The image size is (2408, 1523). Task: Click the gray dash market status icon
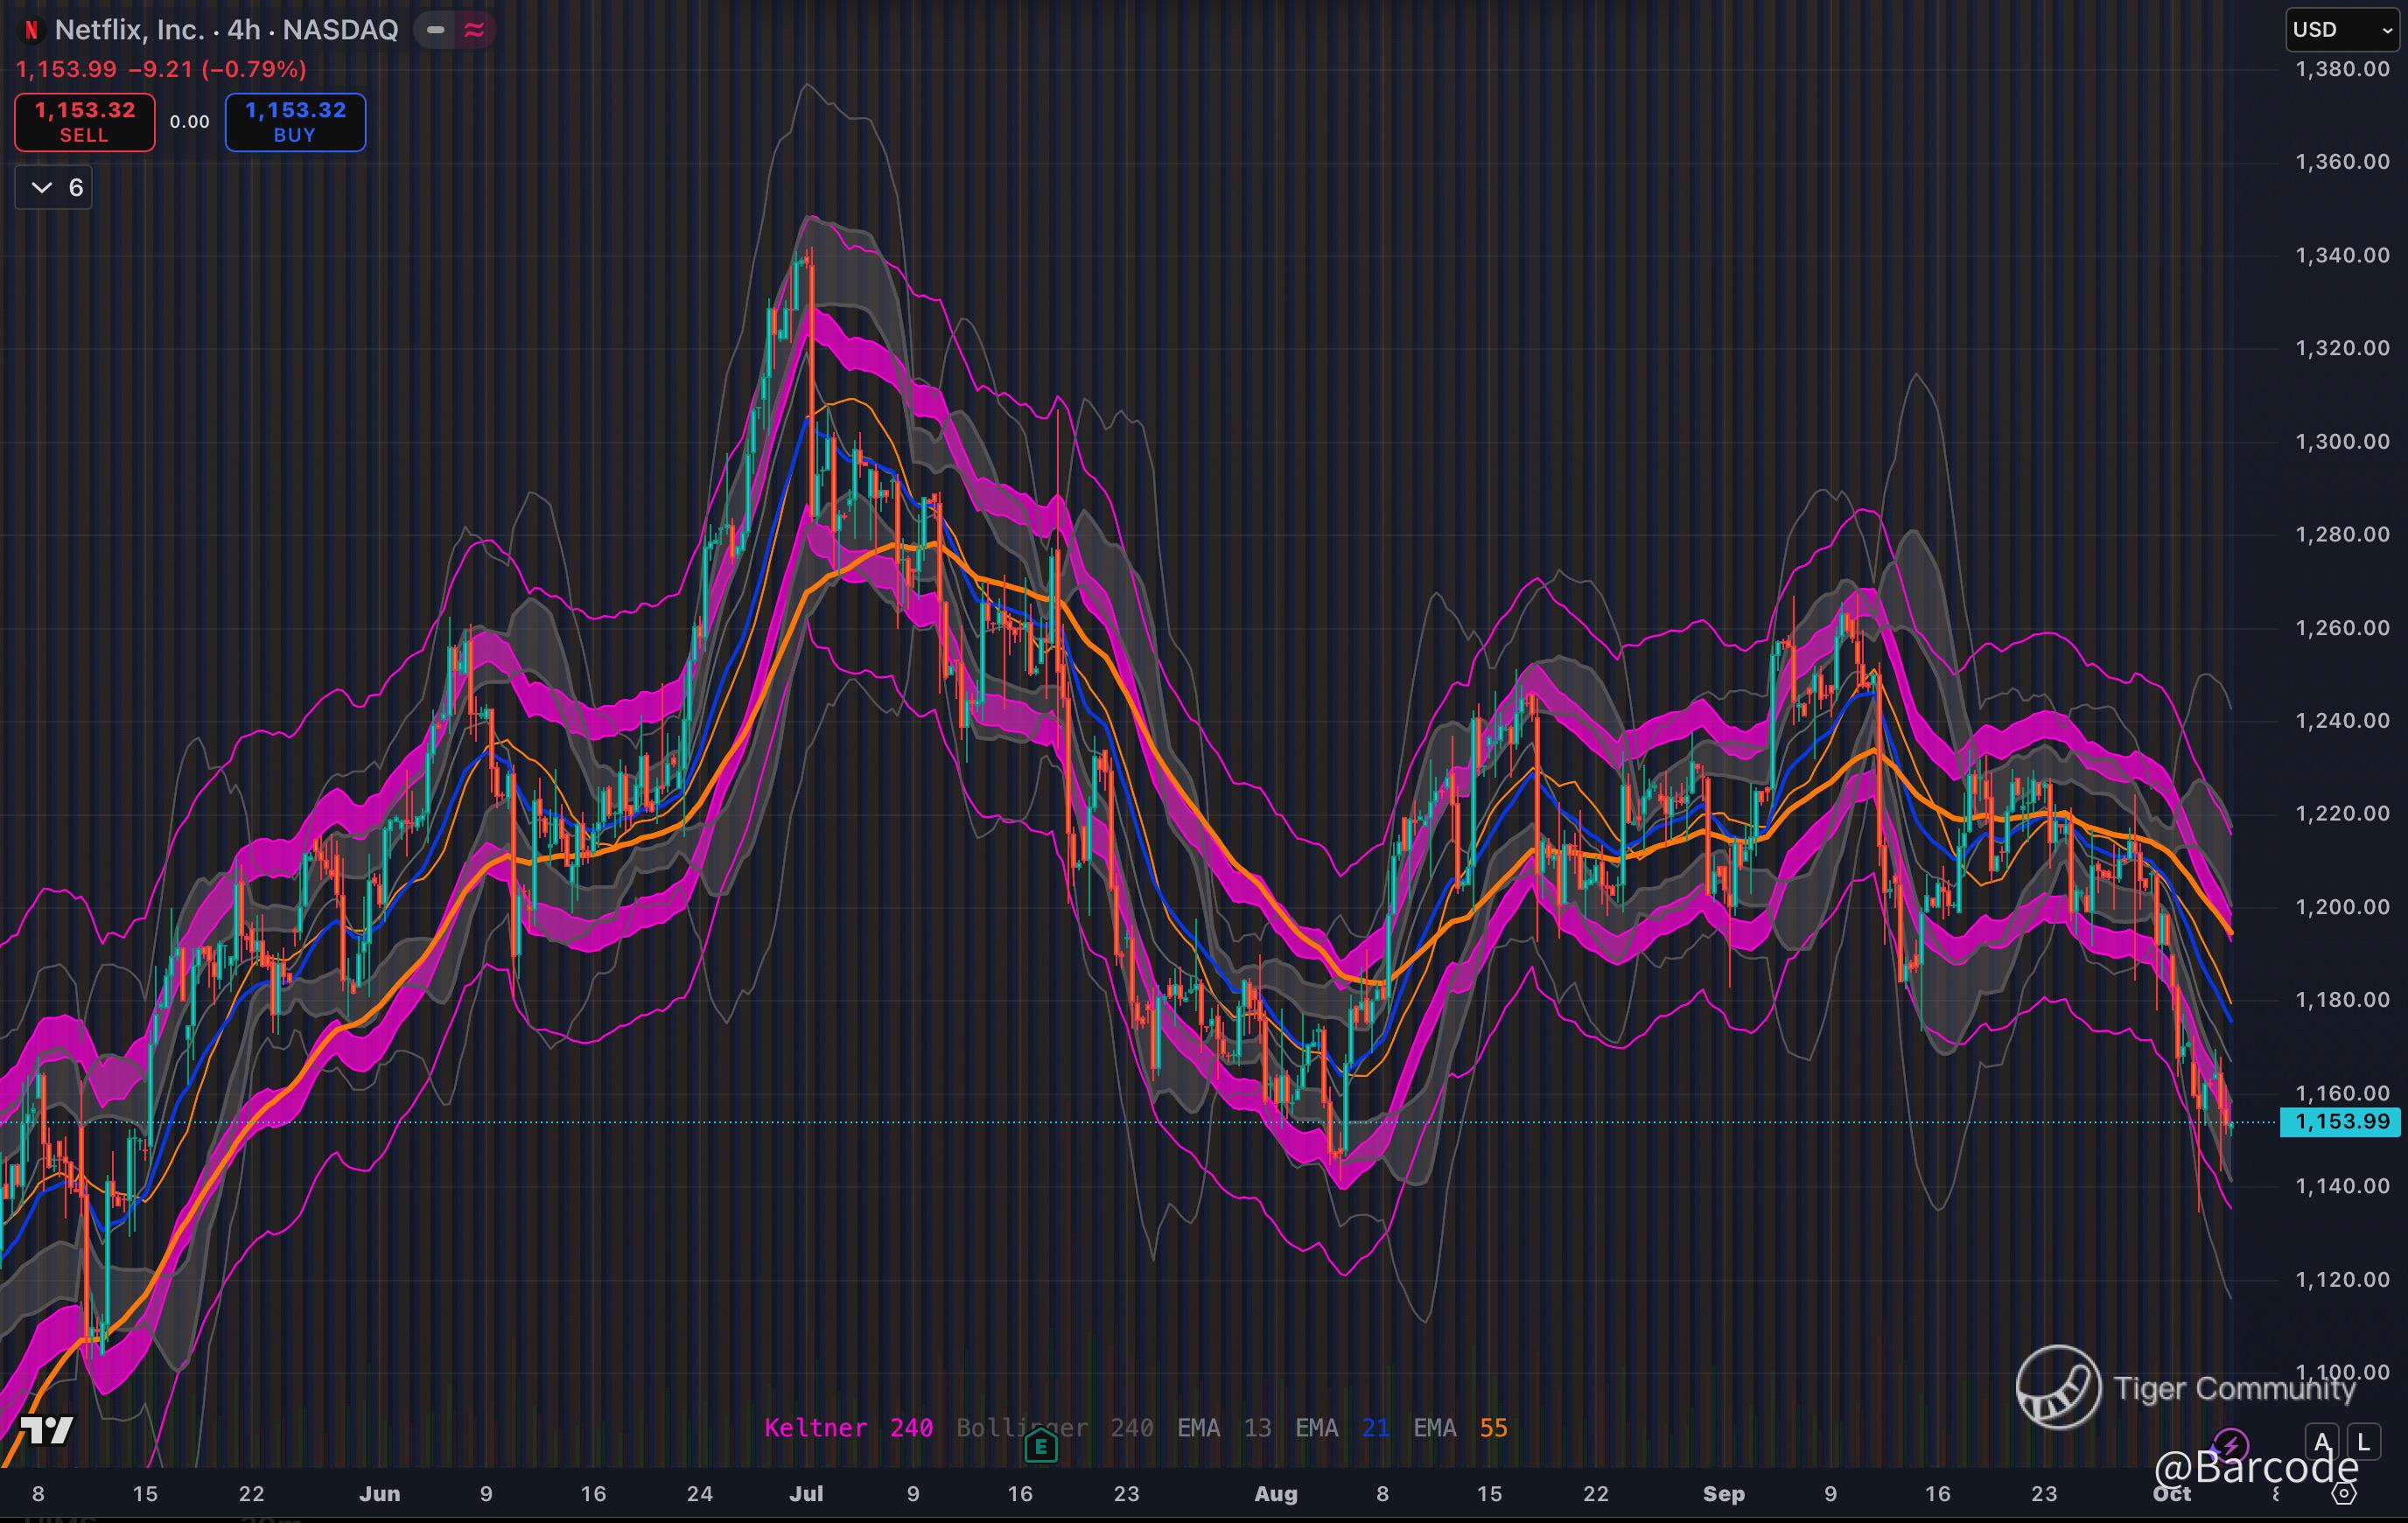435,30
